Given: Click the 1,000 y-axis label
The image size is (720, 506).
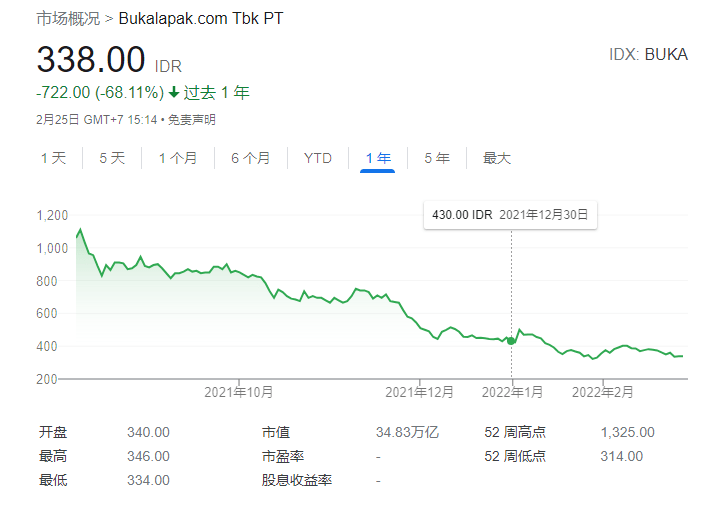Looking at the screenshot, I should tap(52, 248).
